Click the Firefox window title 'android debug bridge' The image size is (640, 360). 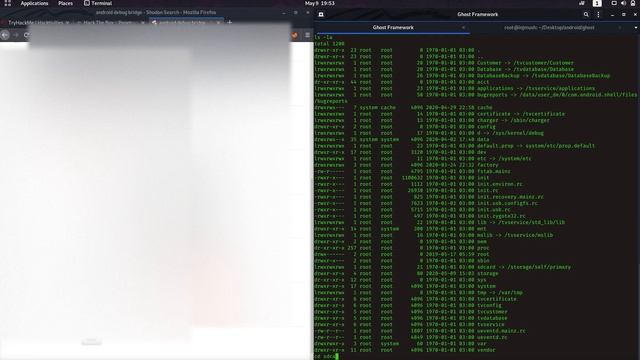(x=156, y=13)
